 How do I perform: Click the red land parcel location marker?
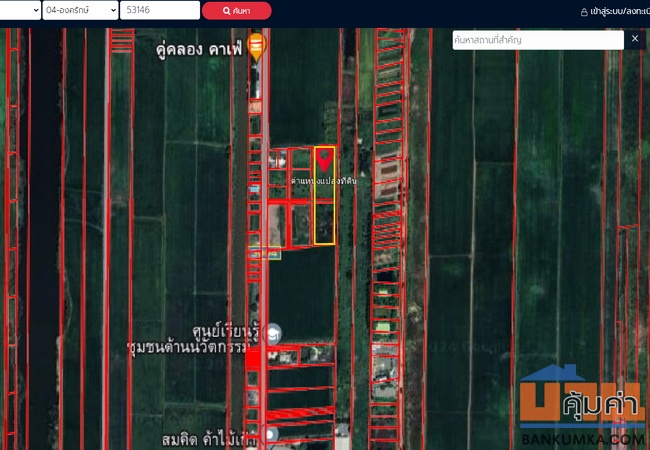pos(324,158)
